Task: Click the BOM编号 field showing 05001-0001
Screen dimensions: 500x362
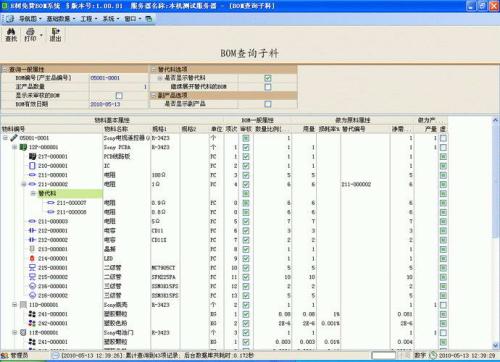Action: pos(118,78)
